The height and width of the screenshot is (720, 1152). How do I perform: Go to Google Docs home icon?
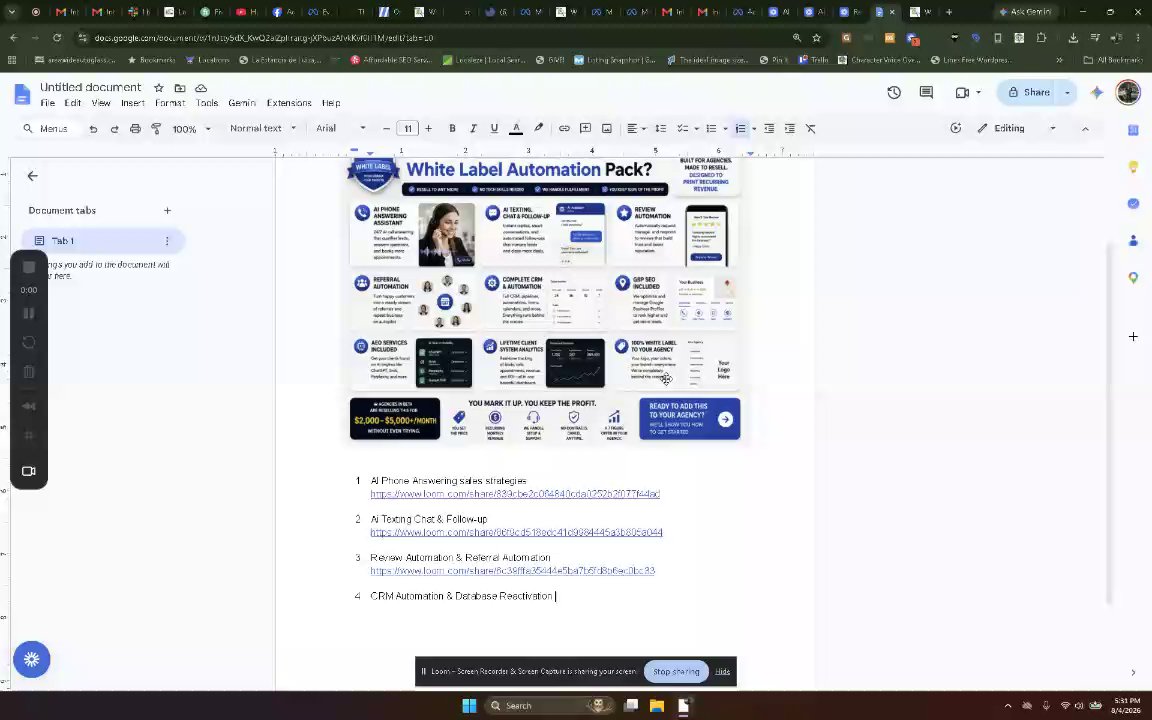(x=23, y=94)
